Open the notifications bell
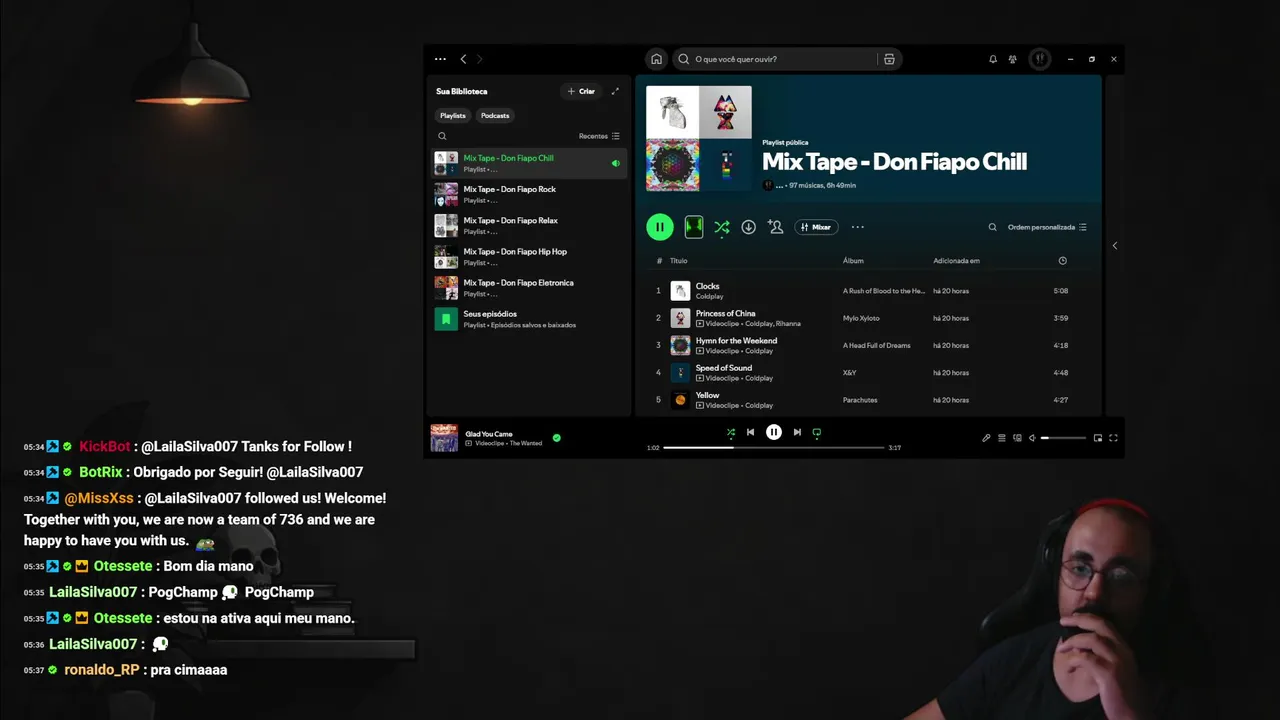 993,59
